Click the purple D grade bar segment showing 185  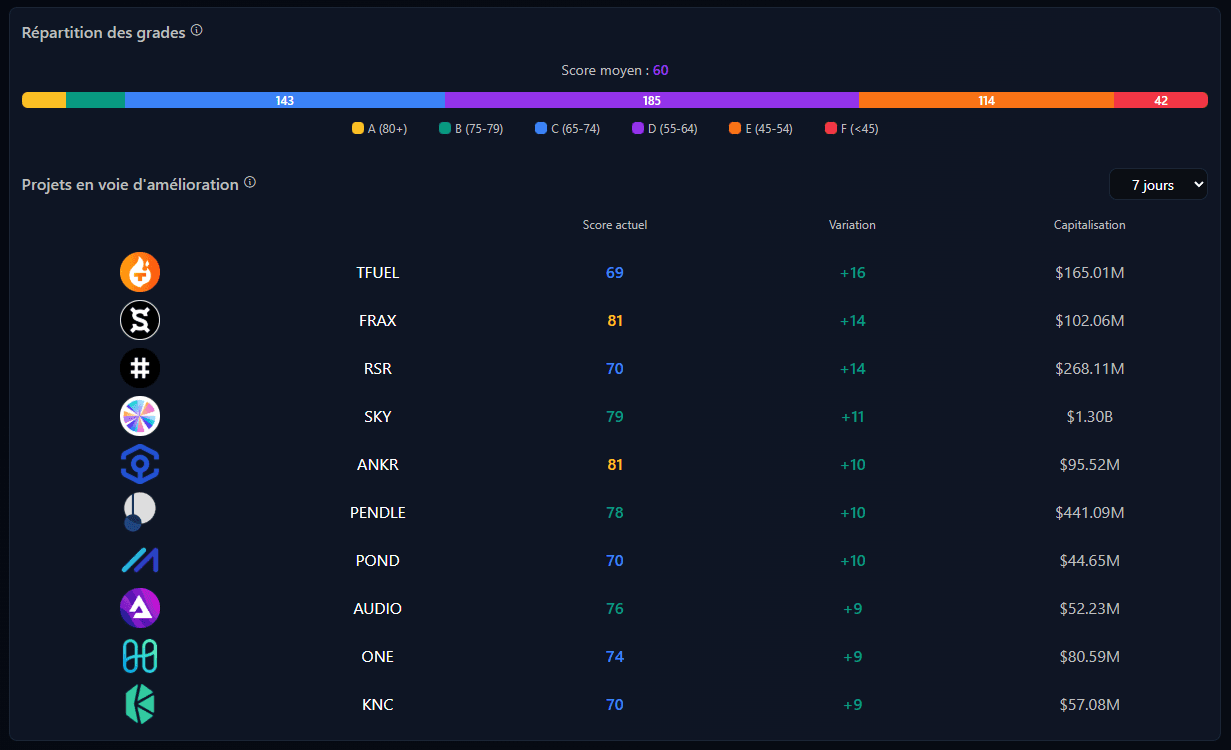pos(652,100)
